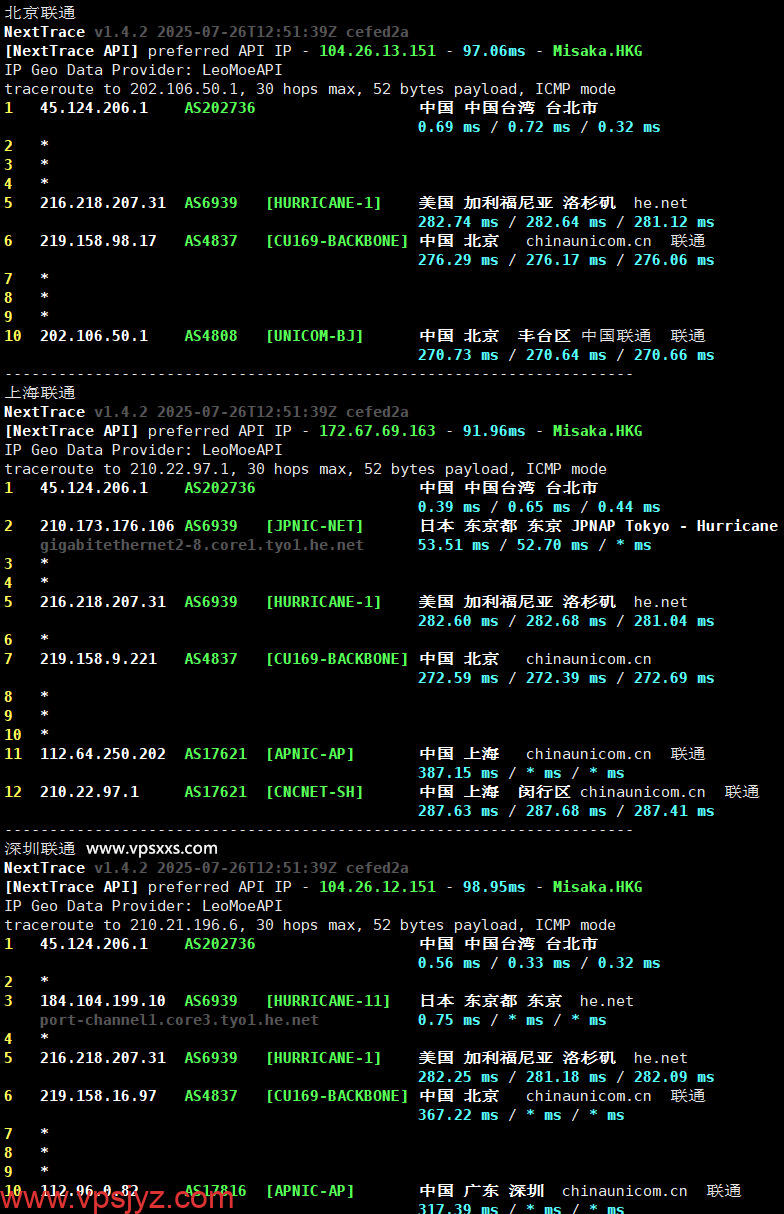This screenshot has width=784, height=1214.
Task: Select hop IP address 112.64.250.202
Action: (102, 754)
